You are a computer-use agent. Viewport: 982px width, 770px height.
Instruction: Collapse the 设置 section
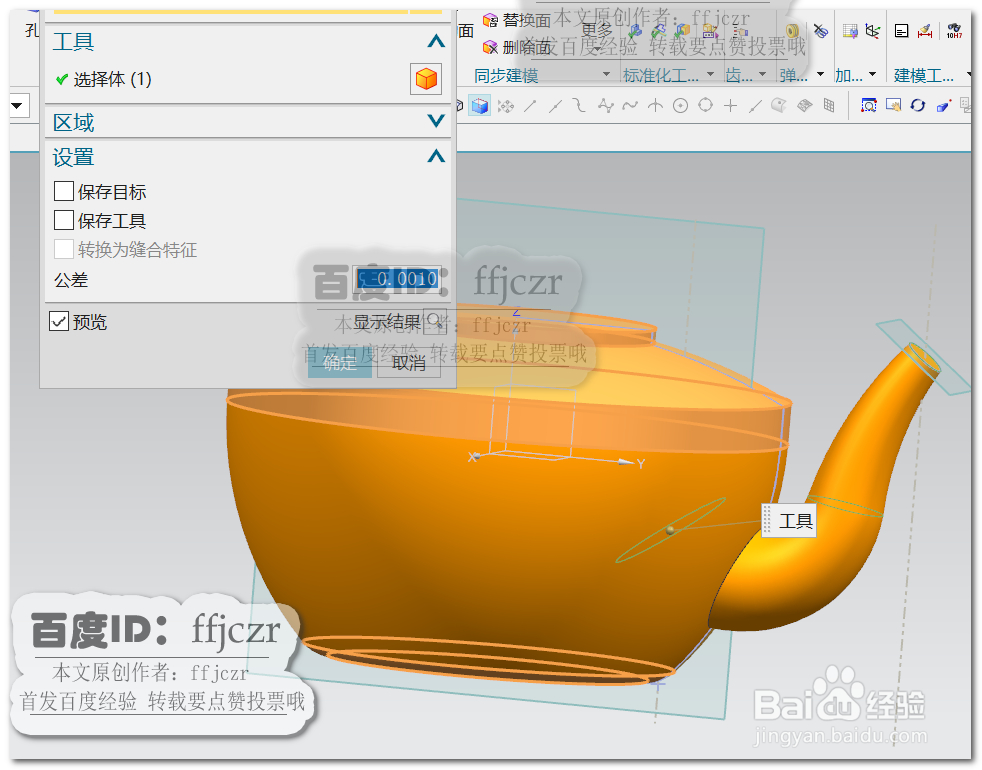point(436,156)
